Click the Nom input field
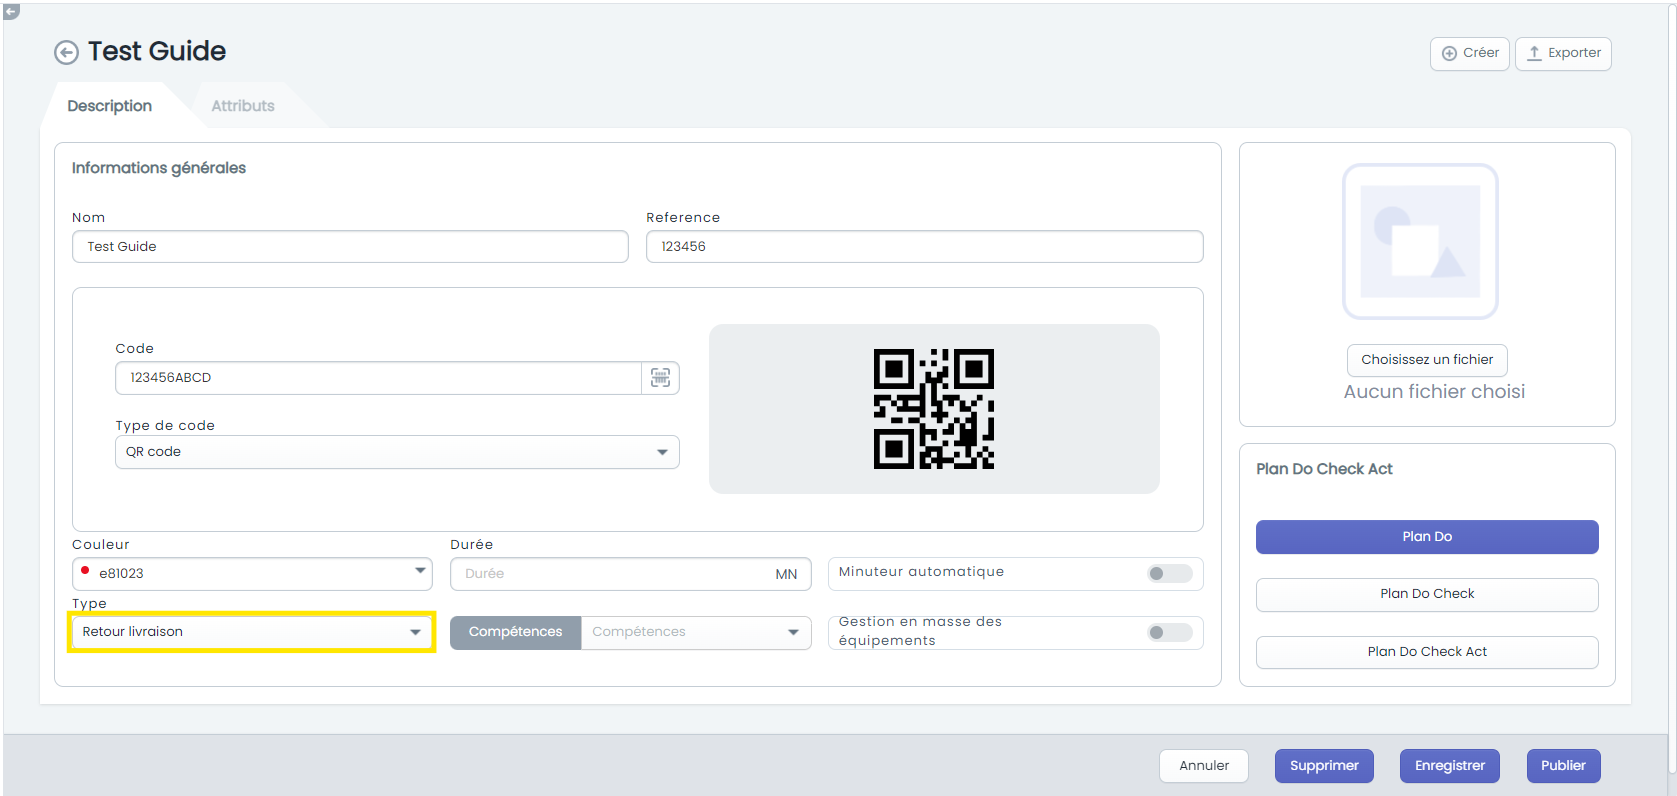The width and height of the screenshot is (1677, 796). click(350, 247)
